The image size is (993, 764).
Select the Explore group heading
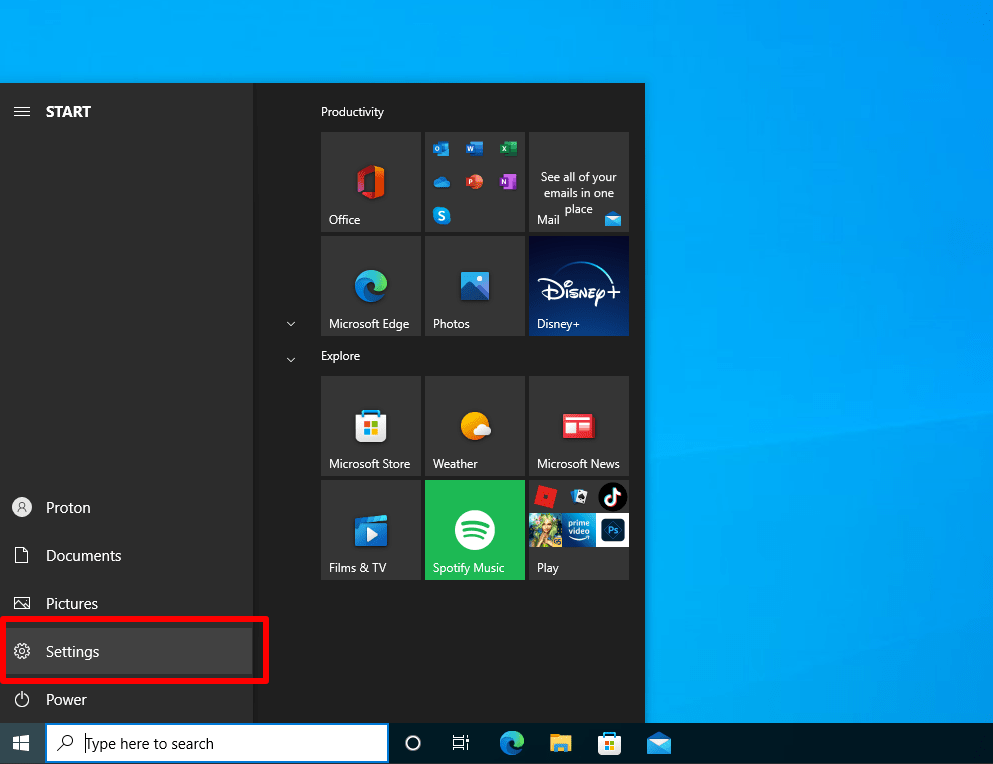(340, 356)
